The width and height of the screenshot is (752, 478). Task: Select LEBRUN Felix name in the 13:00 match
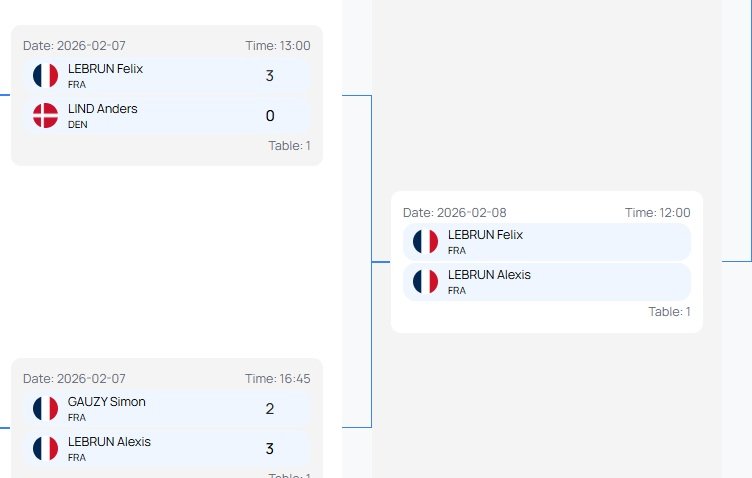[106, 69]
